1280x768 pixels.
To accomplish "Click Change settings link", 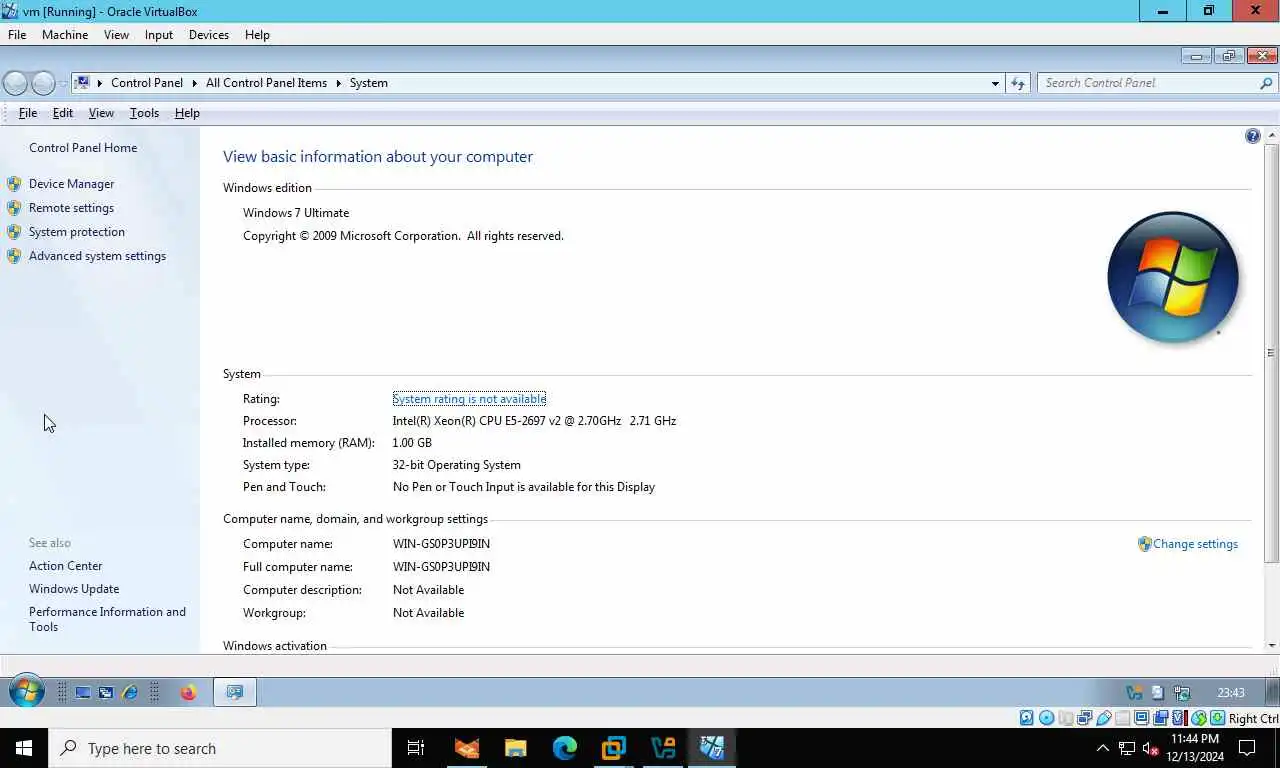I will click(1195, 544).
